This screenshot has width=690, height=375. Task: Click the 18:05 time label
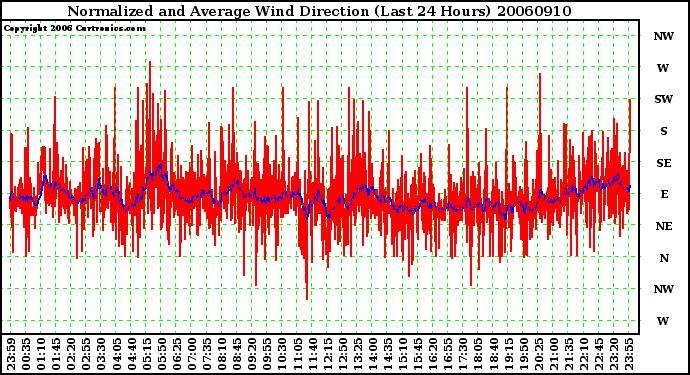pos(478,354)
